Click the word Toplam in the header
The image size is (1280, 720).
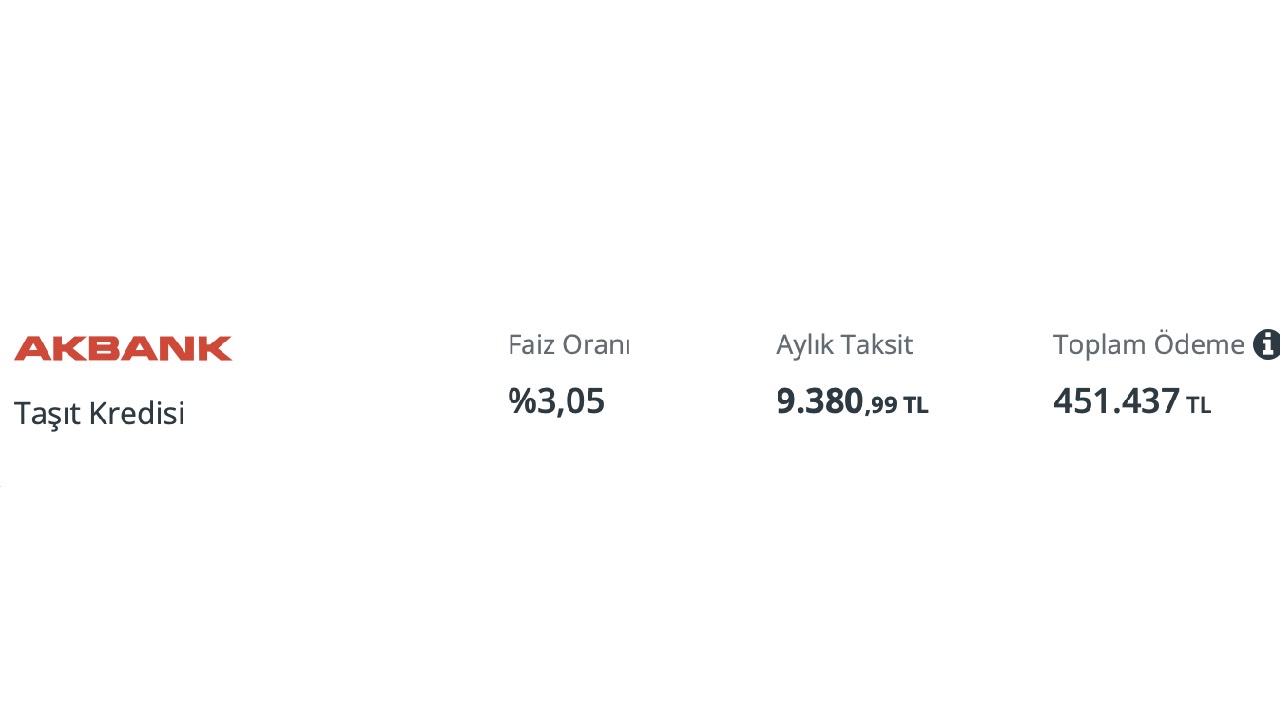pyautogui.click(x=1099, y=346)
